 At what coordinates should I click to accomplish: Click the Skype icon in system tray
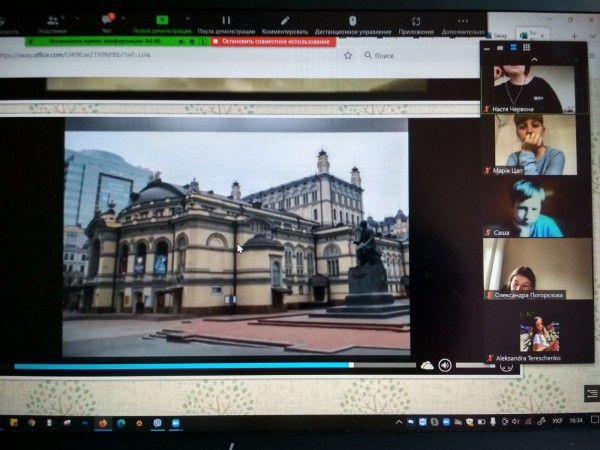[434, 422]
